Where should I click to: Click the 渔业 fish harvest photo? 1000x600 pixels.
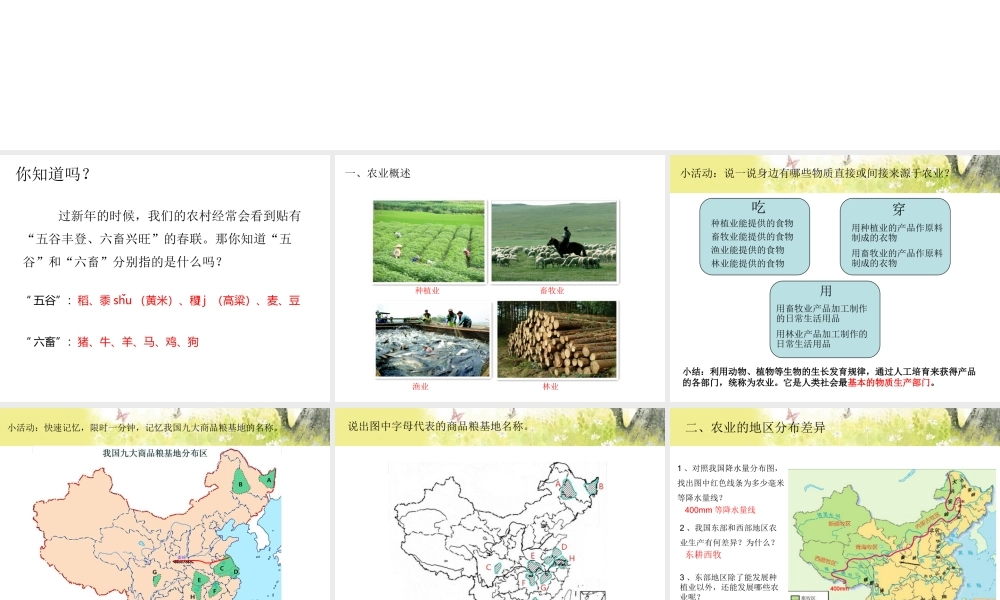coord(432,340)
